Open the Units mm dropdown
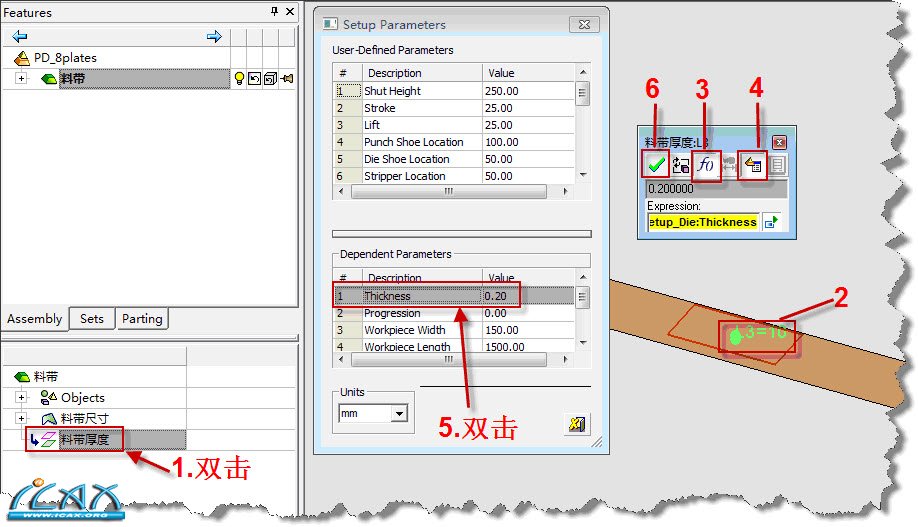918x527 pixels. point(400,413)
